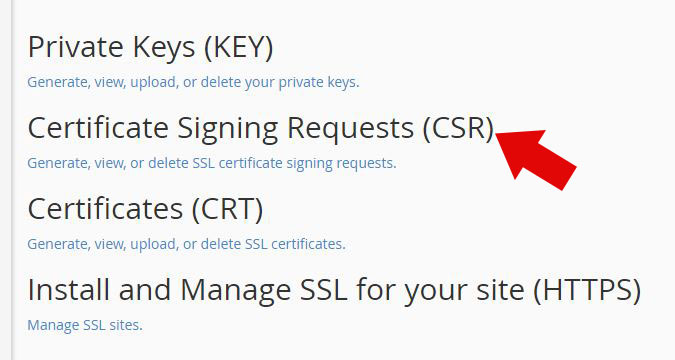Select the Private Keys (KEY) heading
675x360 pixels.
coord(150,47)
